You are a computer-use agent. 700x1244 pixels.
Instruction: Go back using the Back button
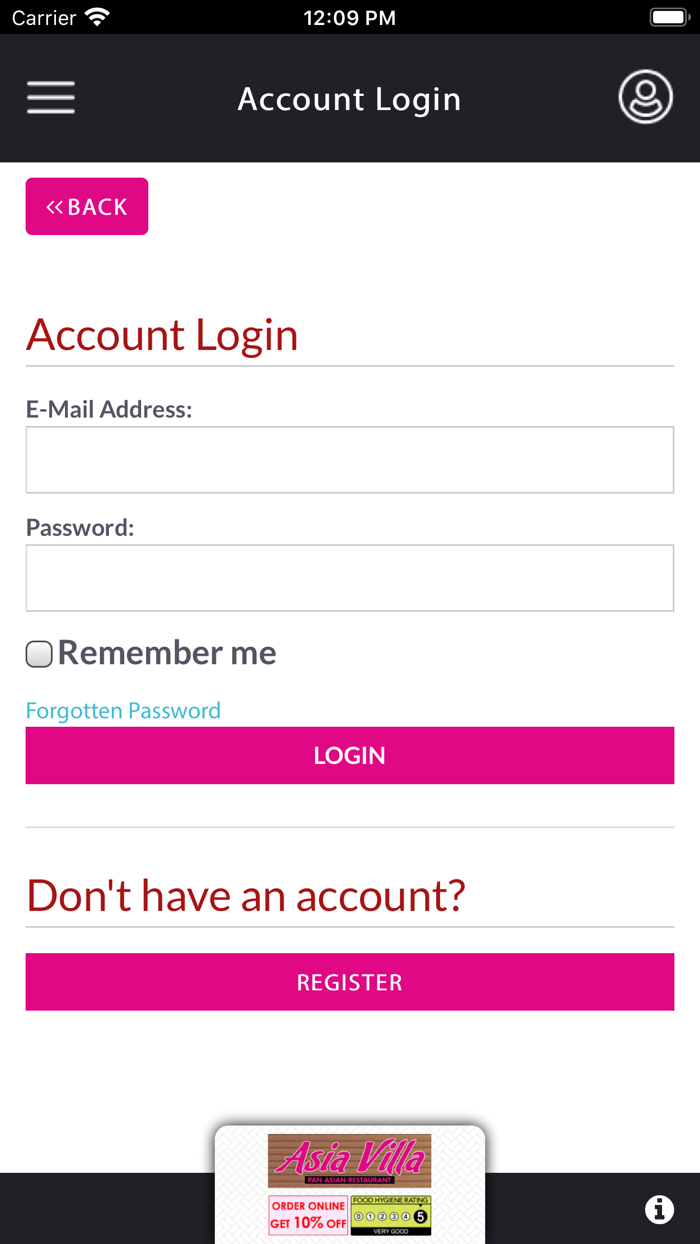click(87, 207)
